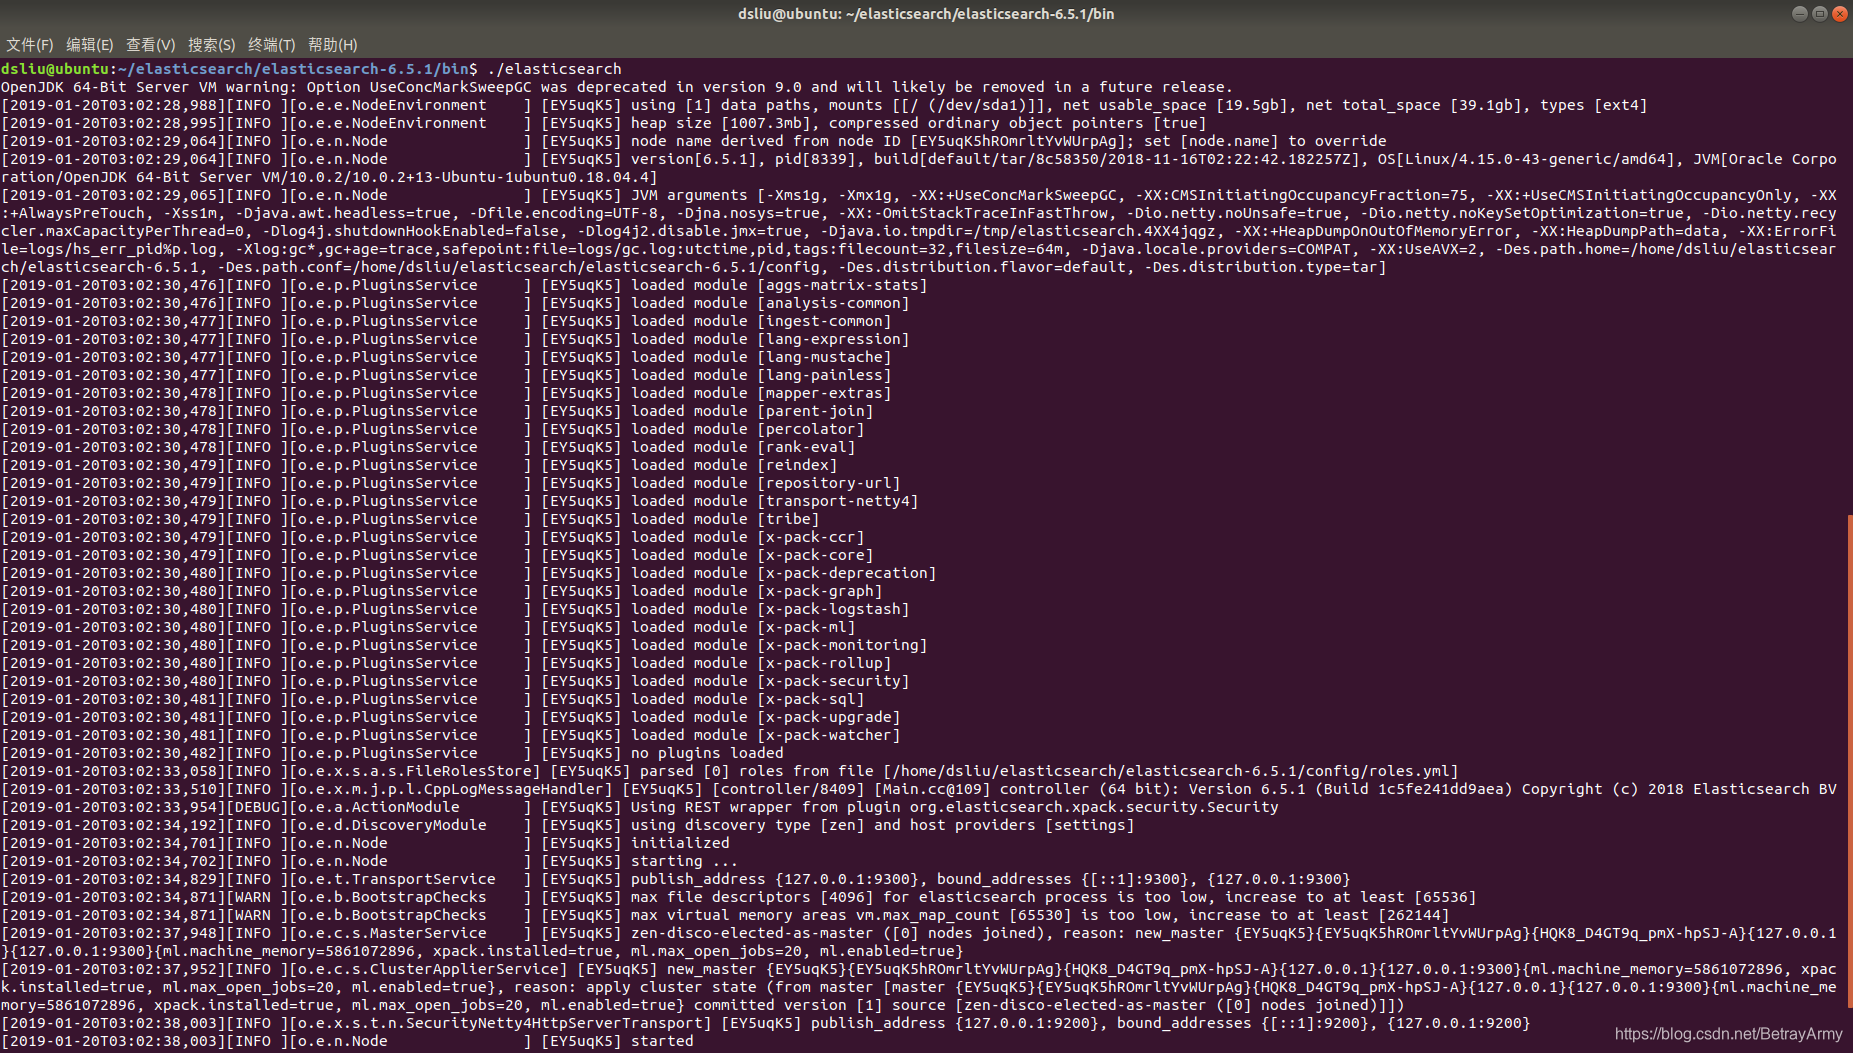Click the line loaded module [x-pack-watcher]
1853x1053 pixels.
pos(451,735)
